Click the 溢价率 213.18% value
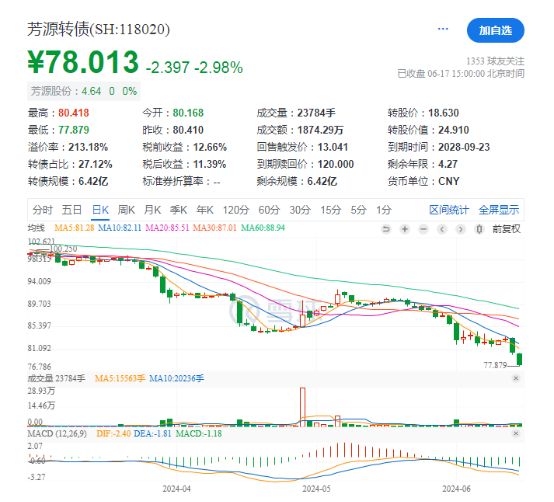Screen dimensions: 554x502 [88, 147]
